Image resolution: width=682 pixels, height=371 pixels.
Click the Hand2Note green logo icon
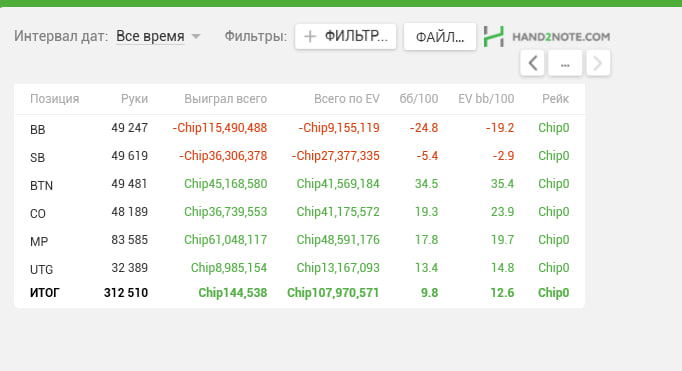(494, 37)
